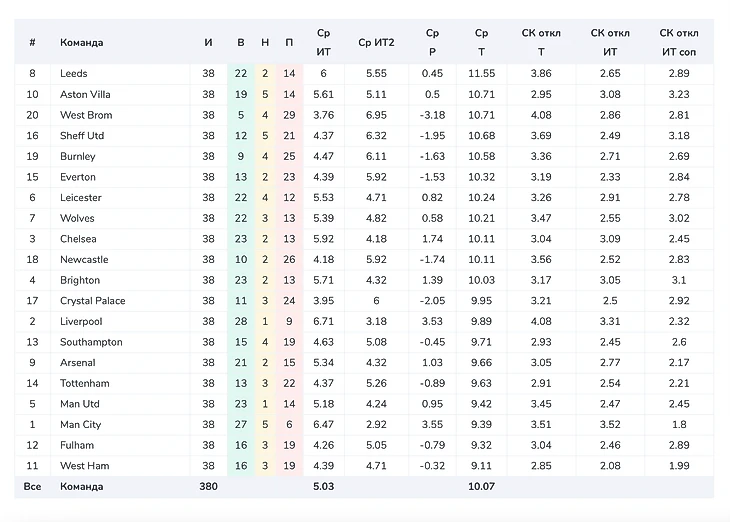Image resolution: width=730 pixels, height=522 pixels.
Task: Click the Crystal Palace team name
Action: click(x=92, y=301)
